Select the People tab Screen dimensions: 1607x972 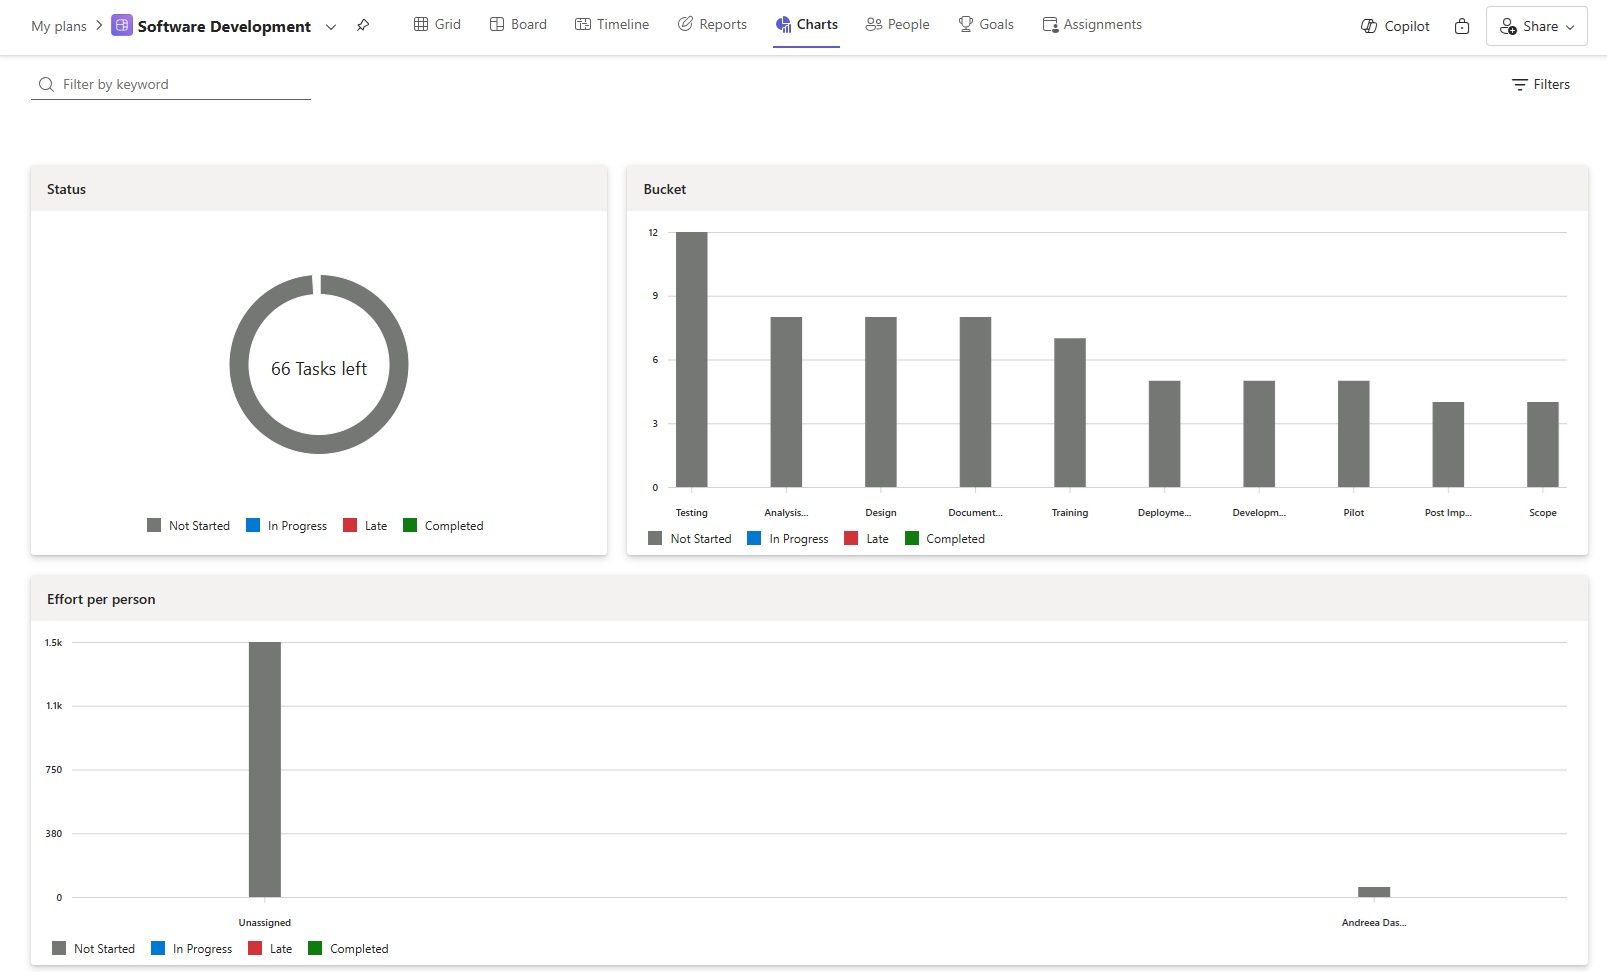pos(897,25)
